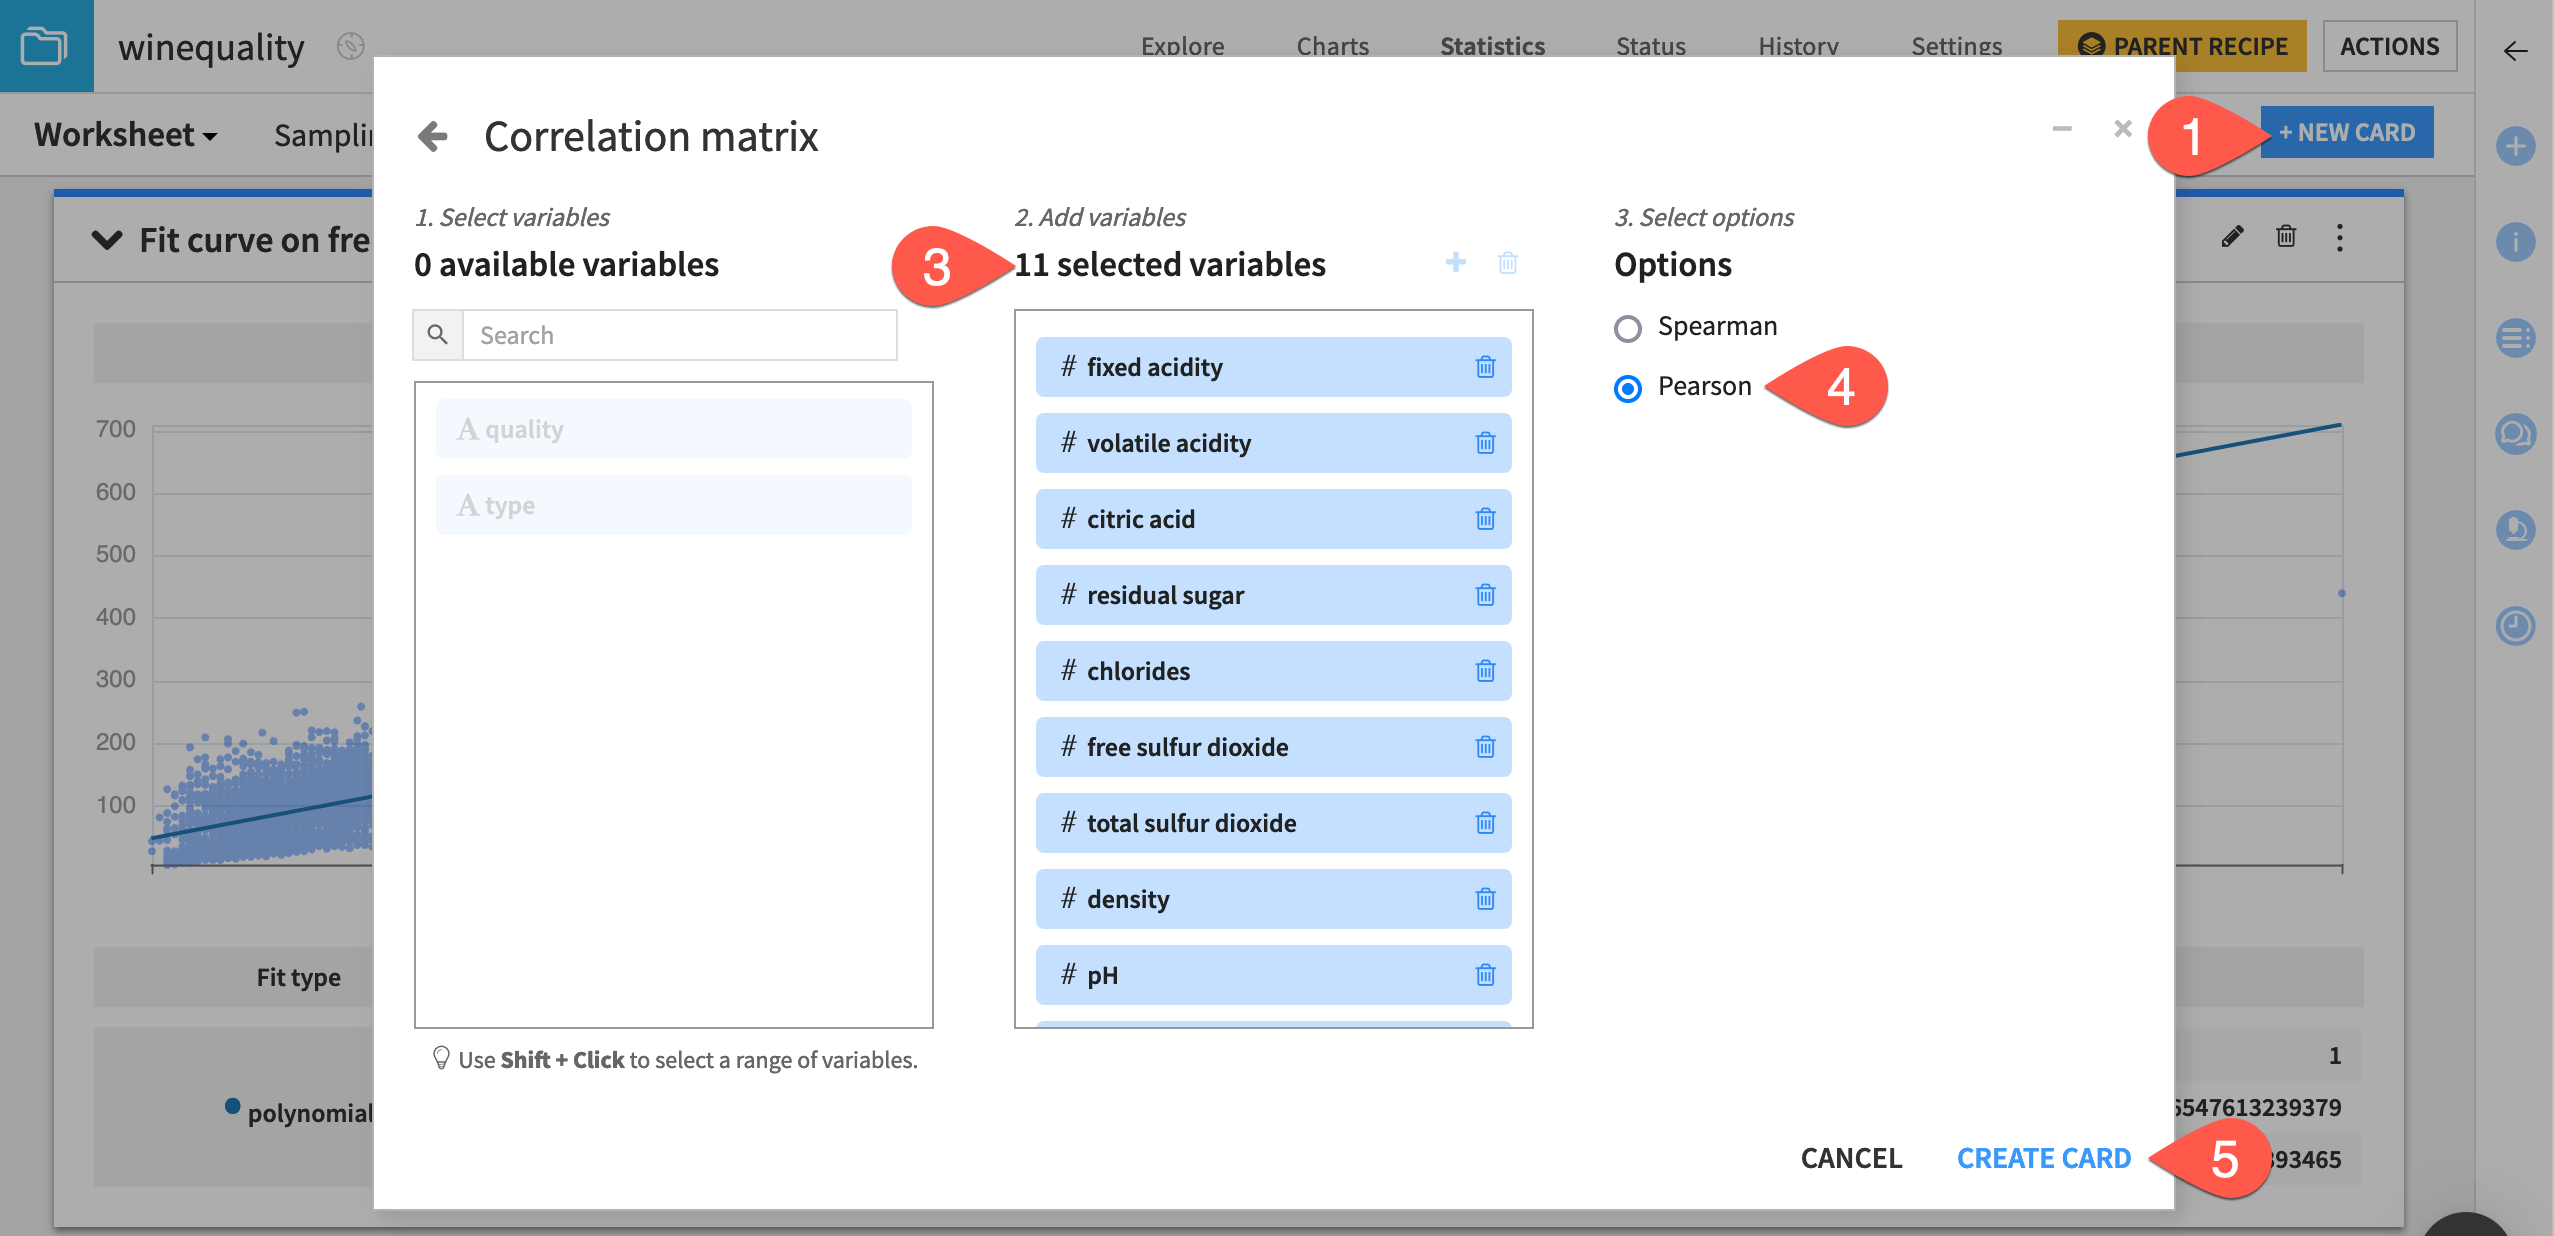Select the total sulfur dioxide variable row
This screenshot has width=2554, height=1236.
1273,823
